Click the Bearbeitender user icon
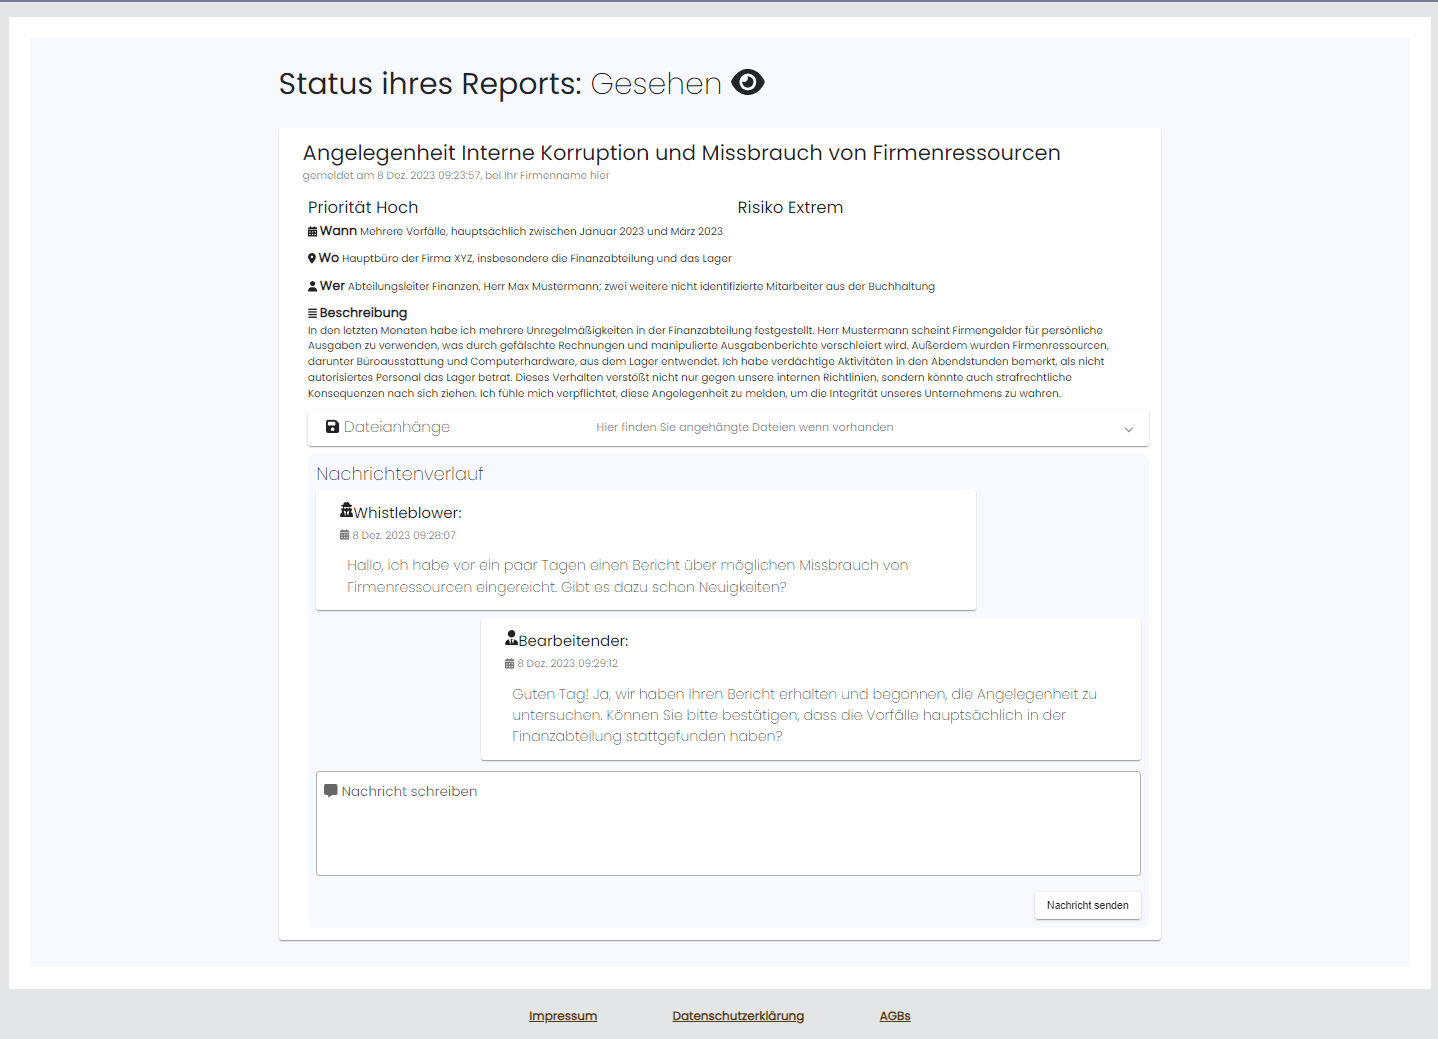1438x1039 pixels. tap(511, 638)
